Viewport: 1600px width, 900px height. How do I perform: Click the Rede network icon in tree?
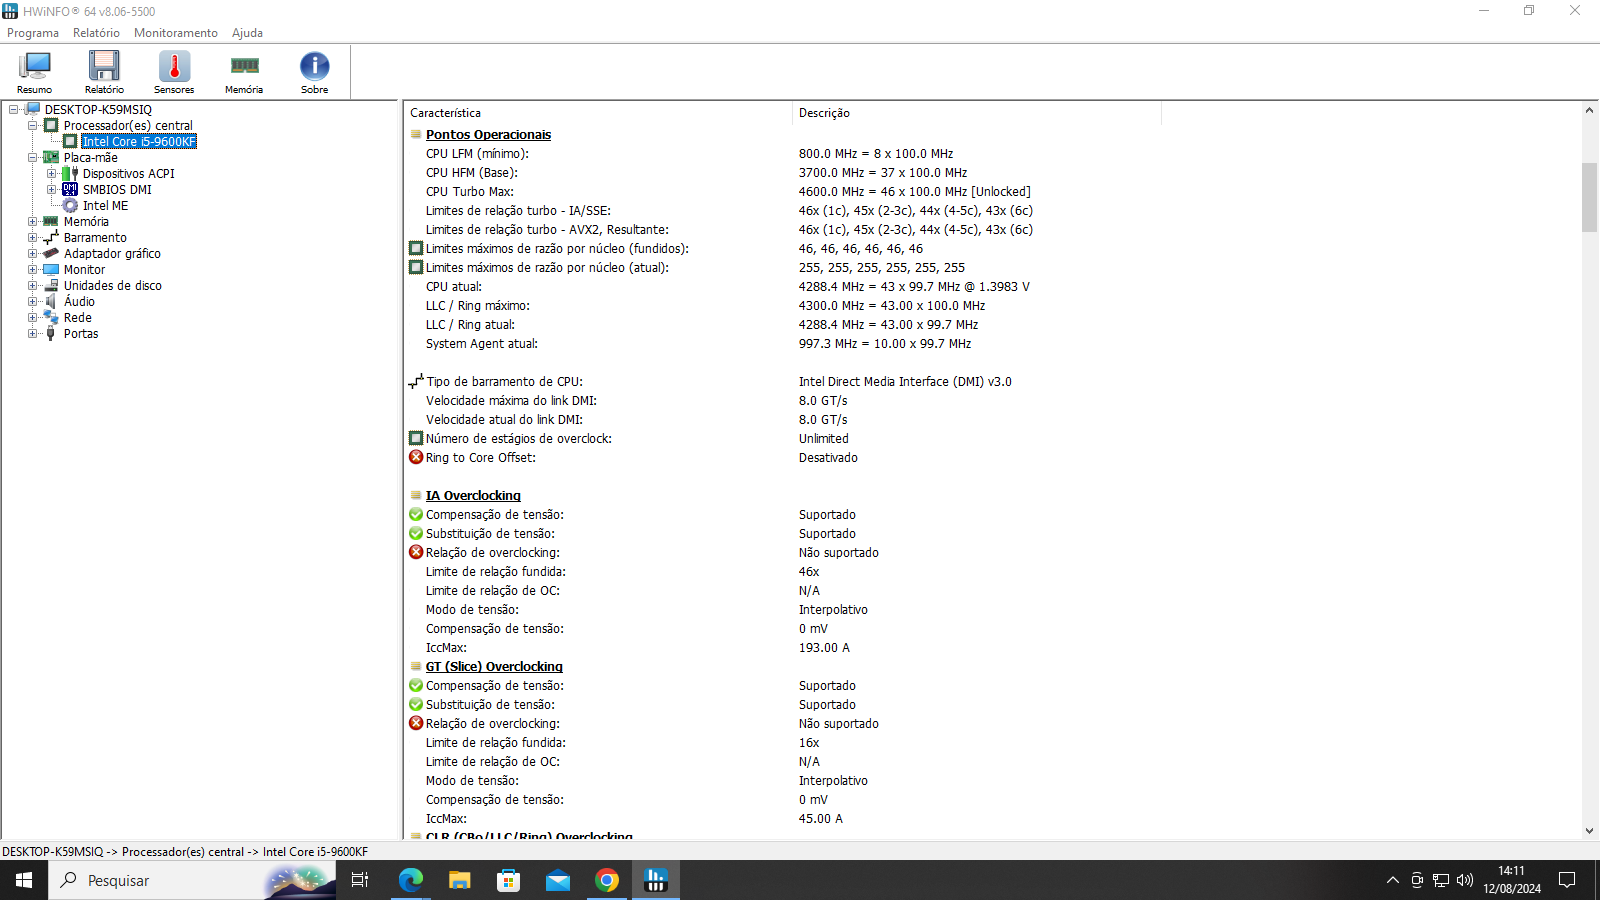point(51,318)
